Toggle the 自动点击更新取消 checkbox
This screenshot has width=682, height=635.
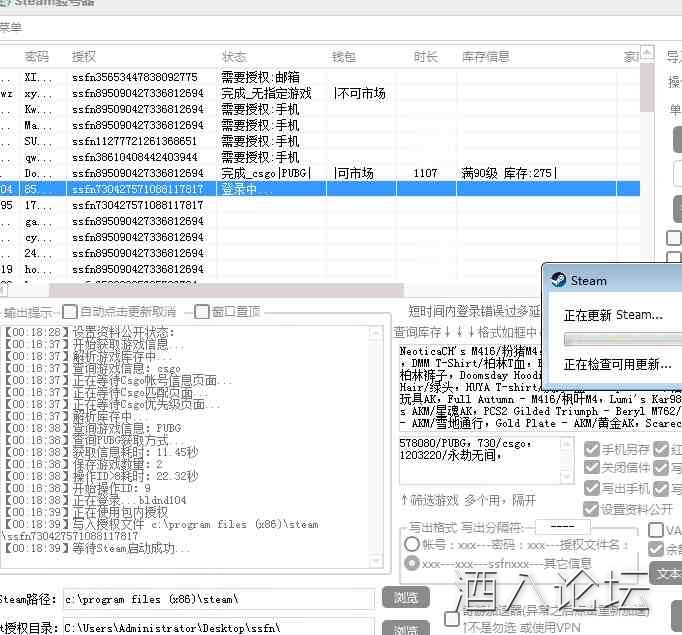70,312
